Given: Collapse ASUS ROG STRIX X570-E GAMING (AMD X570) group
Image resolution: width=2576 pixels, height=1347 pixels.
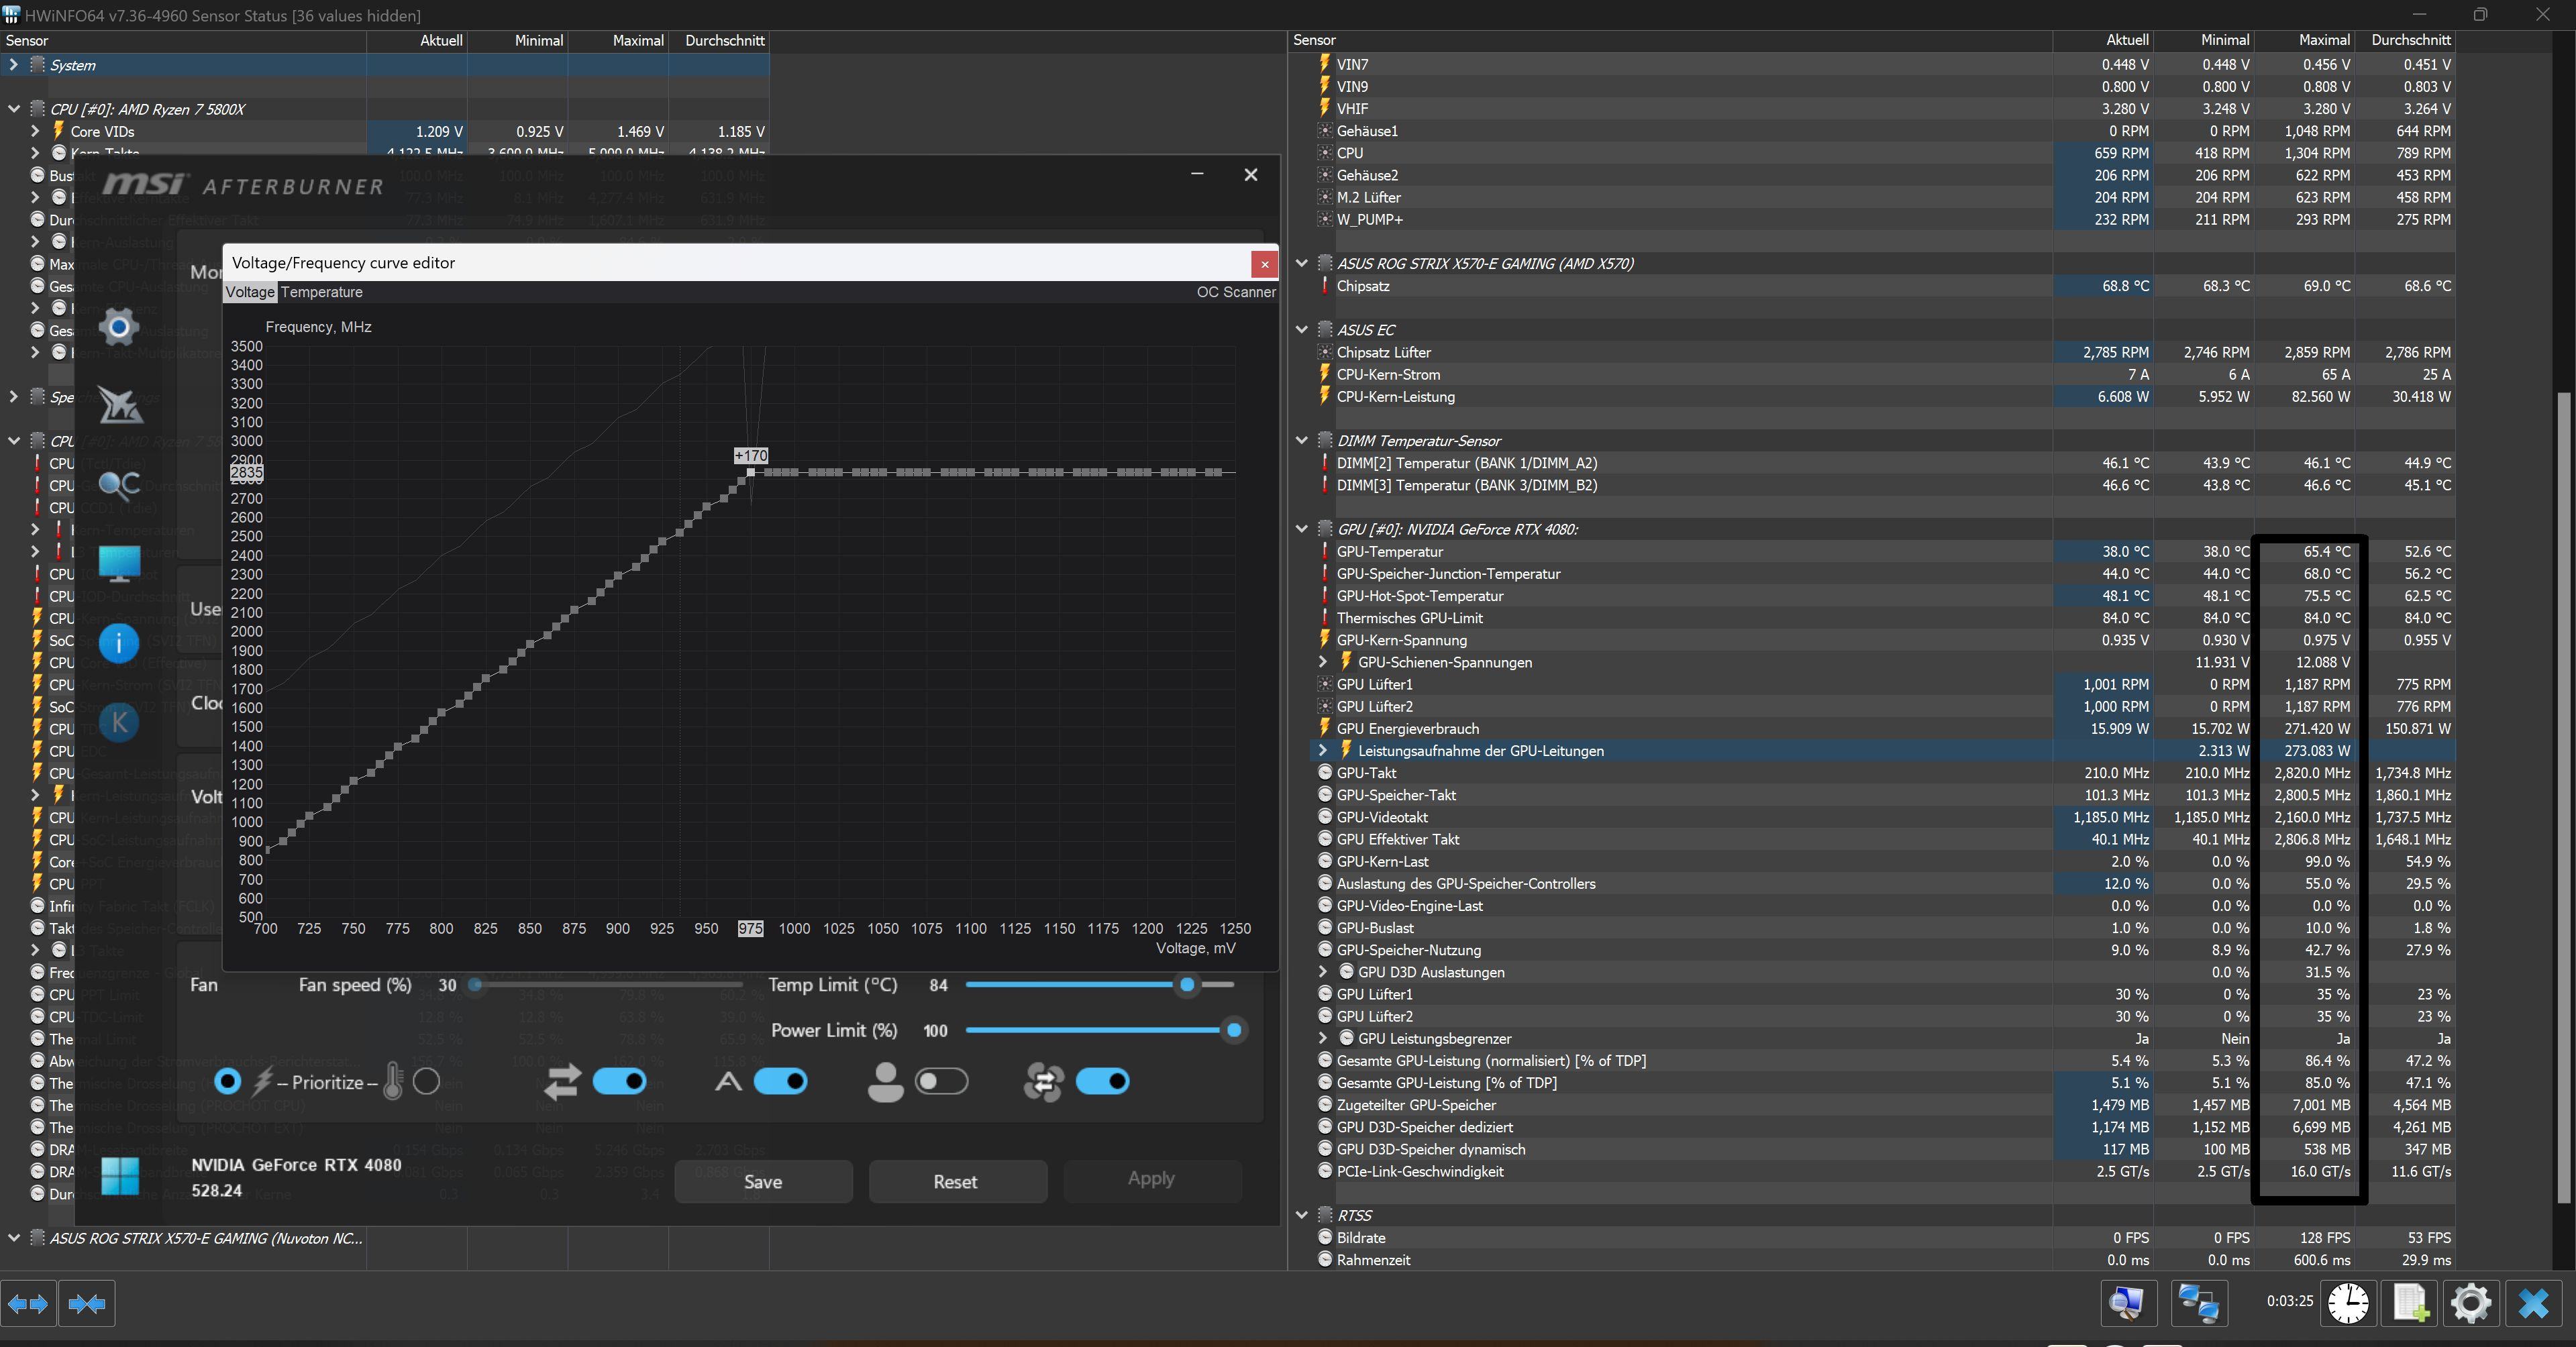Looking at the screenshot, I should tap(1302, 263).
